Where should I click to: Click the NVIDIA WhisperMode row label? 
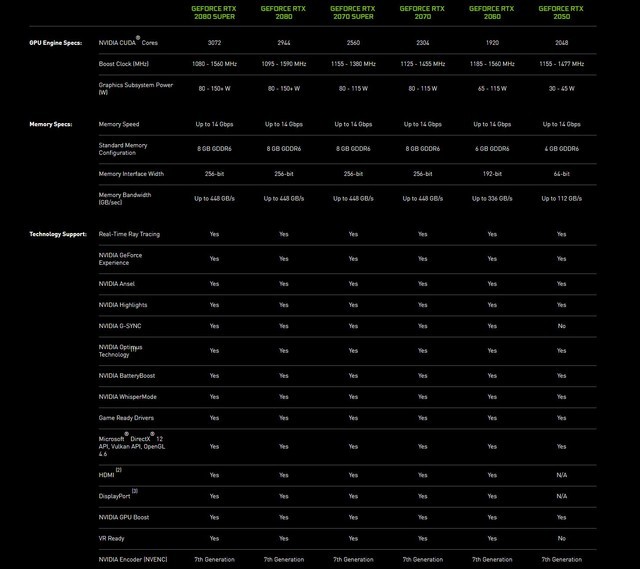click(127, 397)
